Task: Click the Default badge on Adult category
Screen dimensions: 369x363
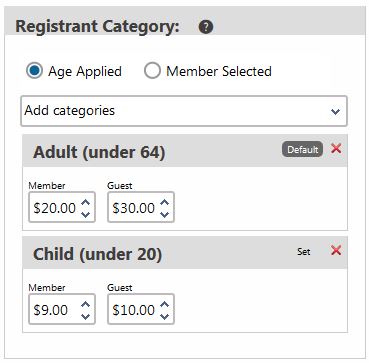Action: [x=303, y=149]
